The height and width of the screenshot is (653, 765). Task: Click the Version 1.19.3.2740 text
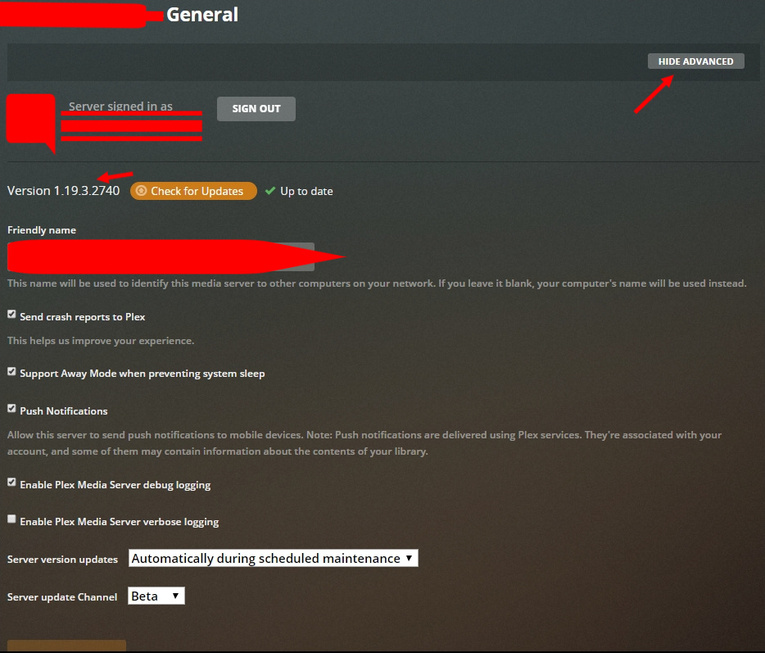63,191
